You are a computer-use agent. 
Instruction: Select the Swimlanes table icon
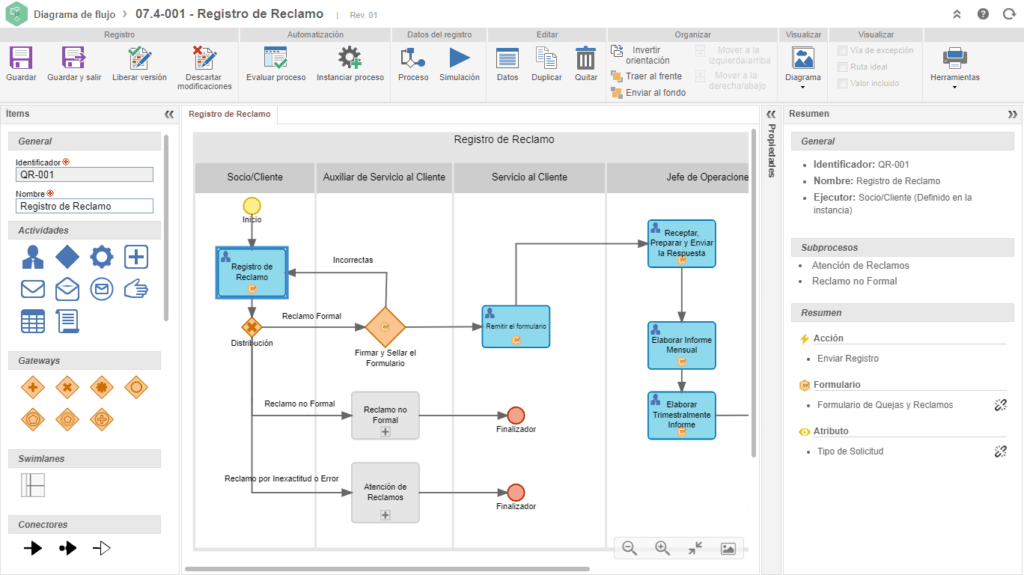click(x=33, y=485)
